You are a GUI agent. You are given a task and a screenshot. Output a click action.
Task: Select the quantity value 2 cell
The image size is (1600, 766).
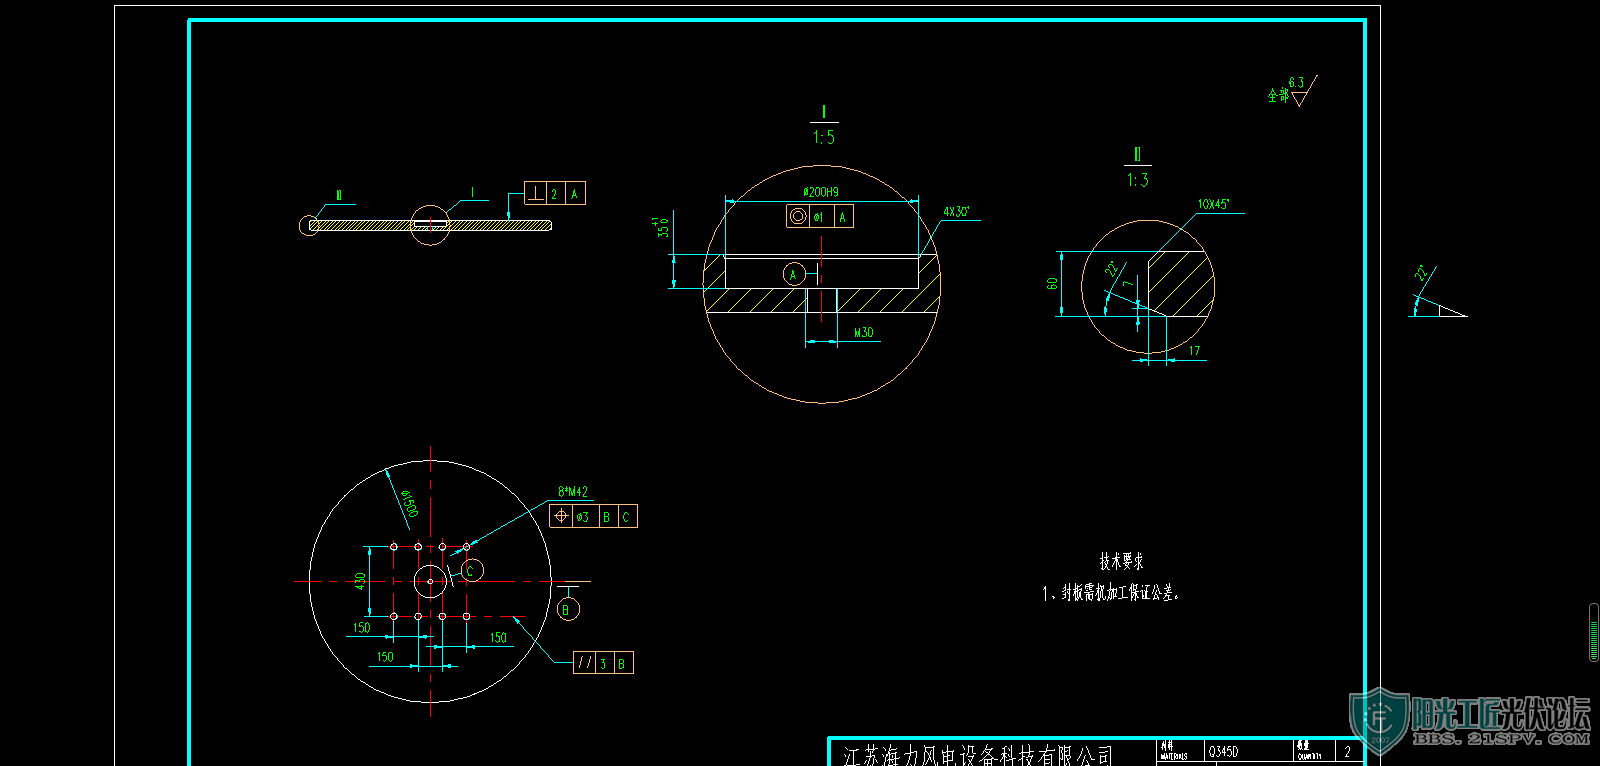coord(1347,751)
